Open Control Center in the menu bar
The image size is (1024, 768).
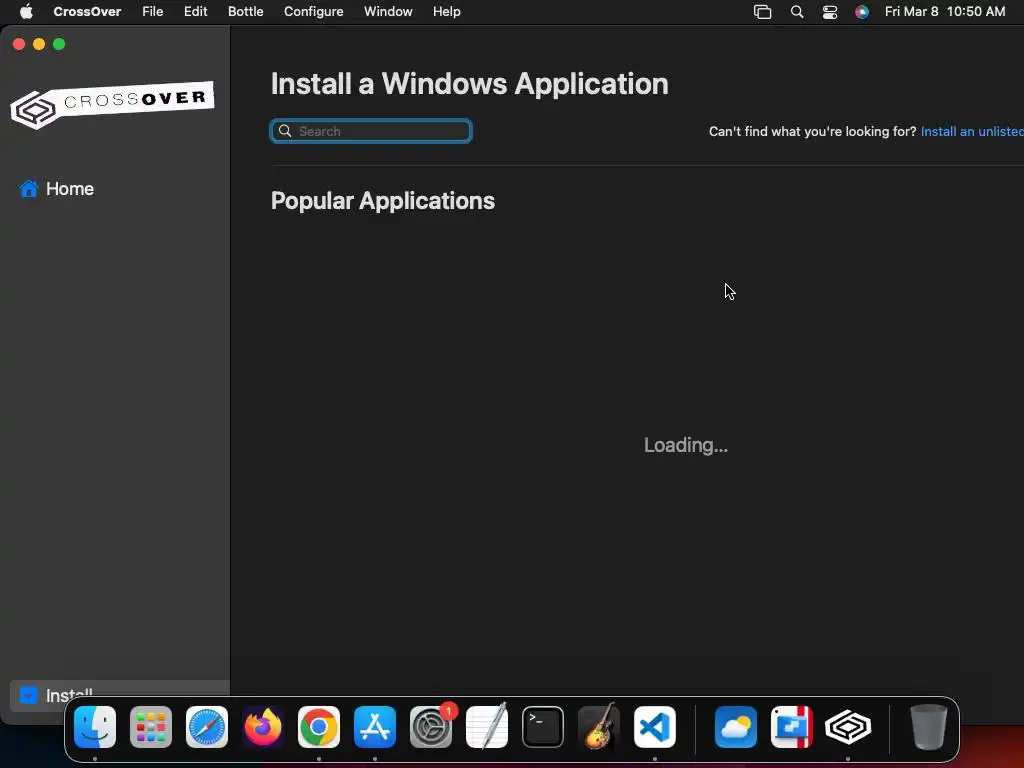(829, 12)
